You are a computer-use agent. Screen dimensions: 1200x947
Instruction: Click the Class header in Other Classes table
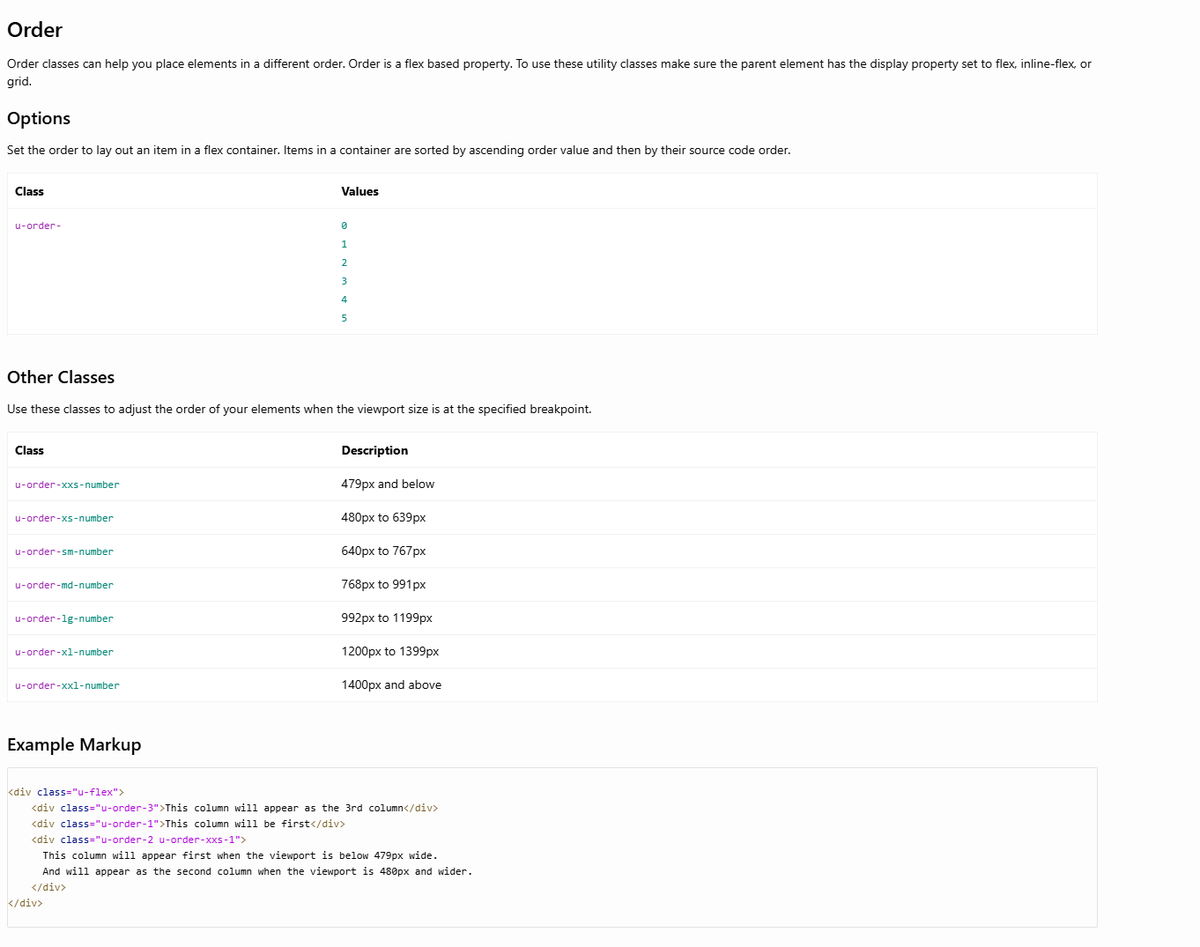click(x=30, y=450)
